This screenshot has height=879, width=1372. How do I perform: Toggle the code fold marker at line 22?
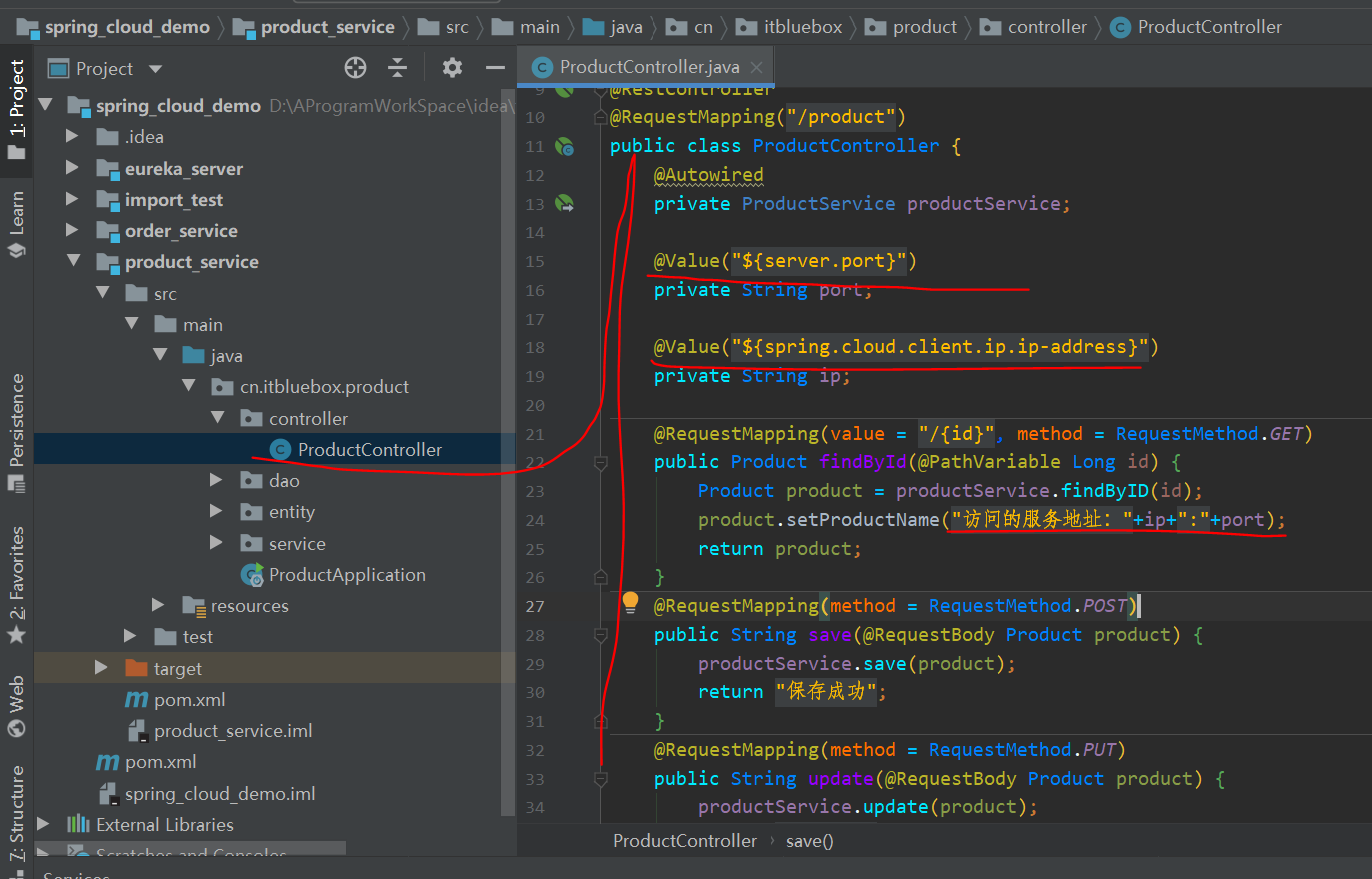click(x=600, y=463)
